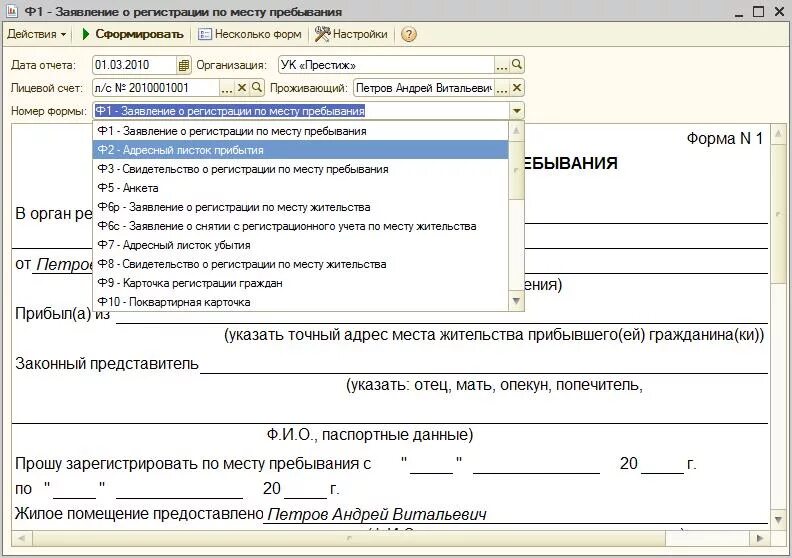The height and width of the screenshot is (558, 792).
Task: Click the ellipsis button for Лицевой счет
Action: [227, 88]
